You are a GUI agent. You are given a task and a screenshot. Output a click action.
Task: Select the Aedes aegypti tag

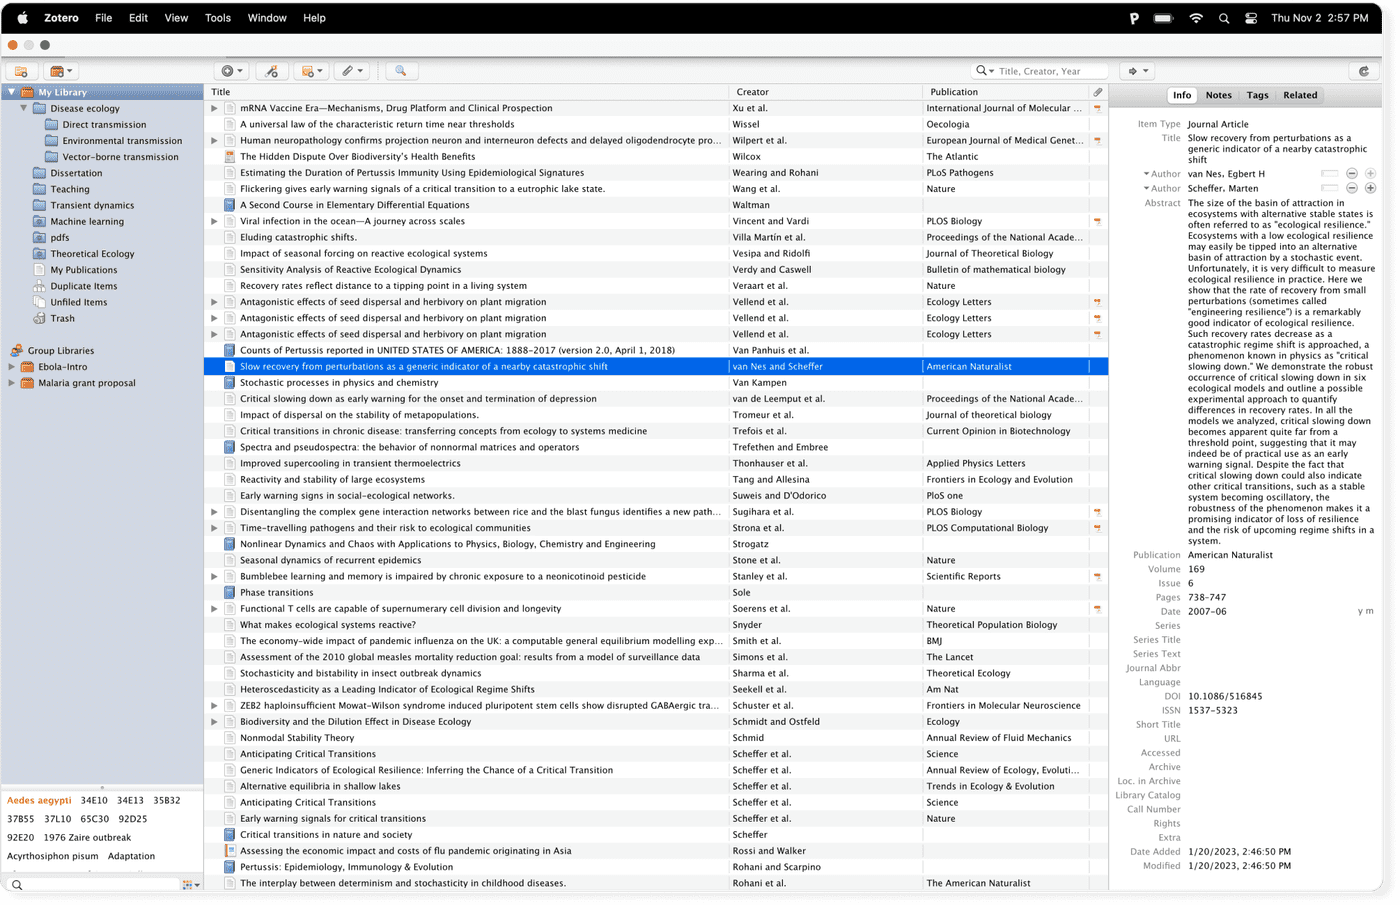pyautogui.click(x=39, y=800)
